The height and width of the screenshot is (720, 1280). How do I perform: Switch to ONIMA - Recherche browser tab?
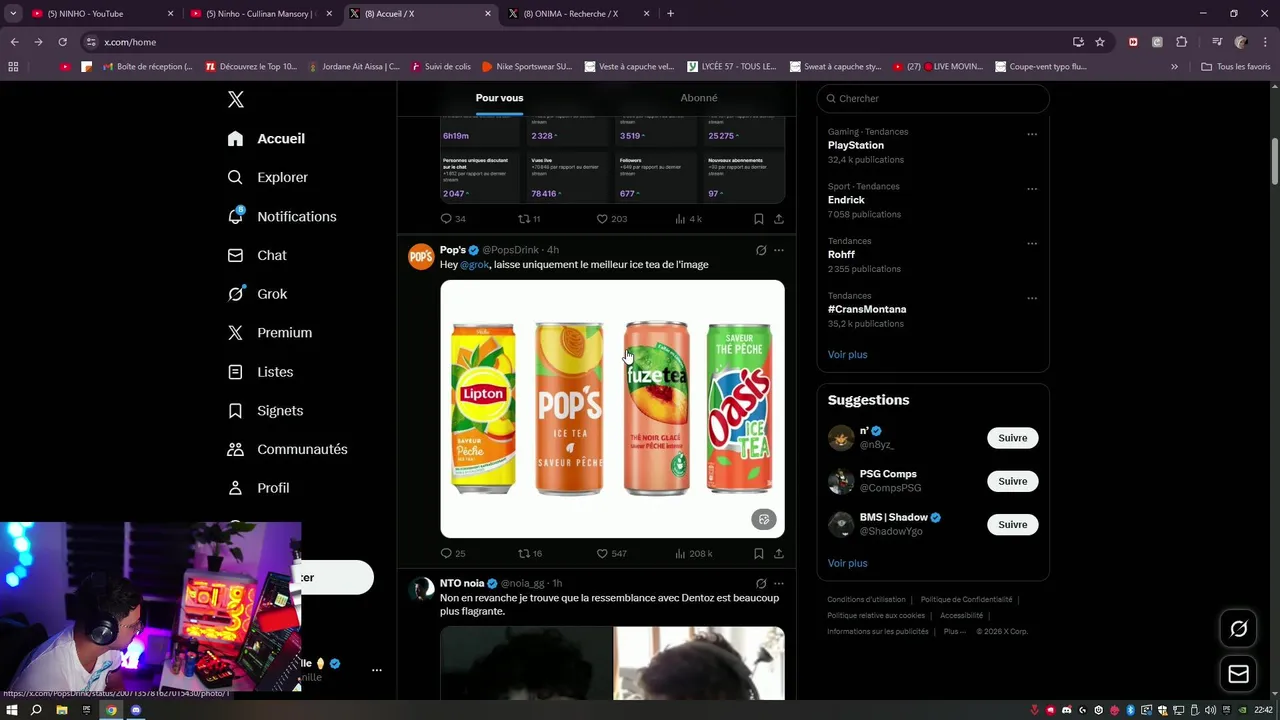pos(578,14)
